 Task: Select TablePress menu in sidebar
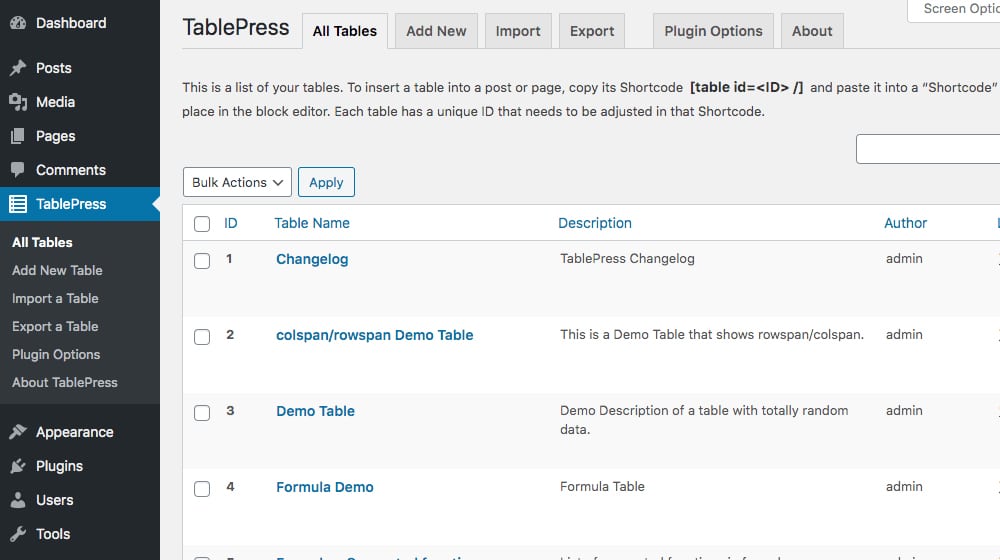click(x=80, y=204)
